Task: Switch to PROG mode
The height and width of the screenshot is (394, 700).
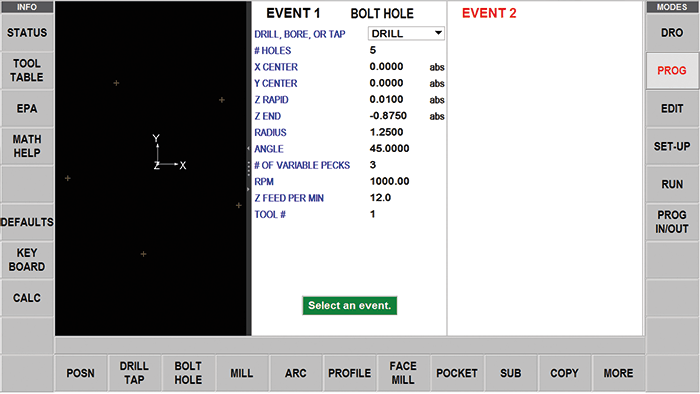Action: (672, 71)
